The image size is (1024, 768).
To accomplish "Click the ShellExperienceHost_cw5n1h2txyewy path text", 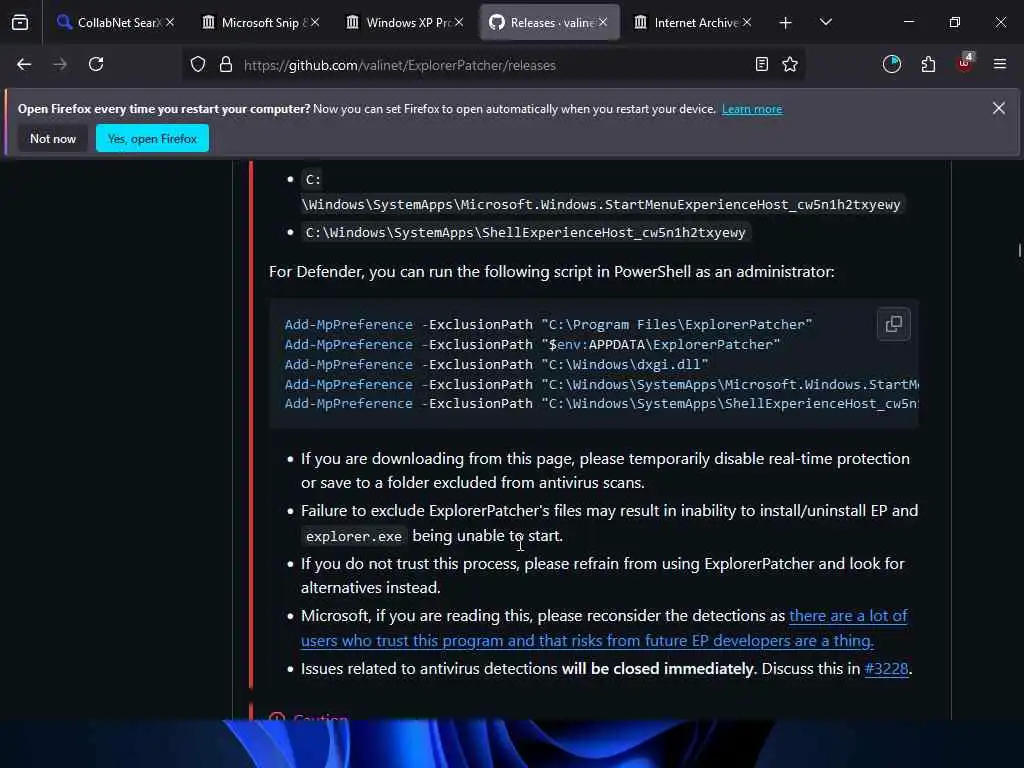I will pyautogui.click(x=526, y=232).
